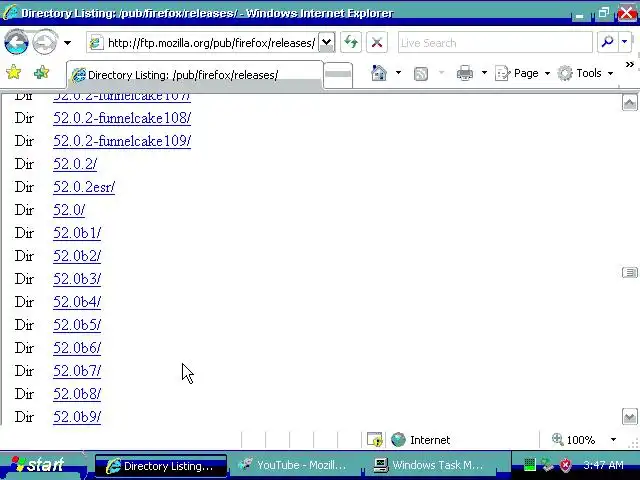This screenshot has width=640, height=480.
Task: Click the scrollbar up arrow
Action: click(629, 102)
